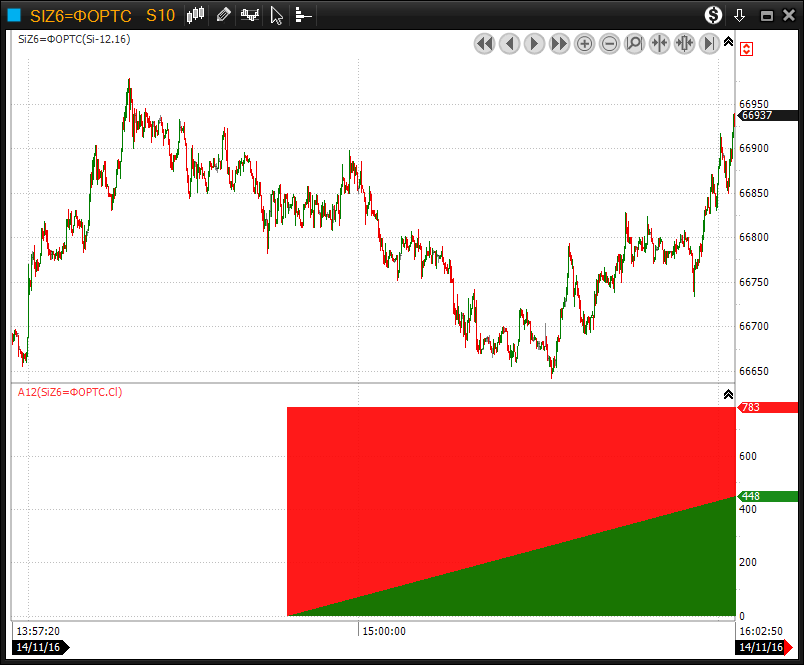Open the indicators chart icon

click(250, 15)
